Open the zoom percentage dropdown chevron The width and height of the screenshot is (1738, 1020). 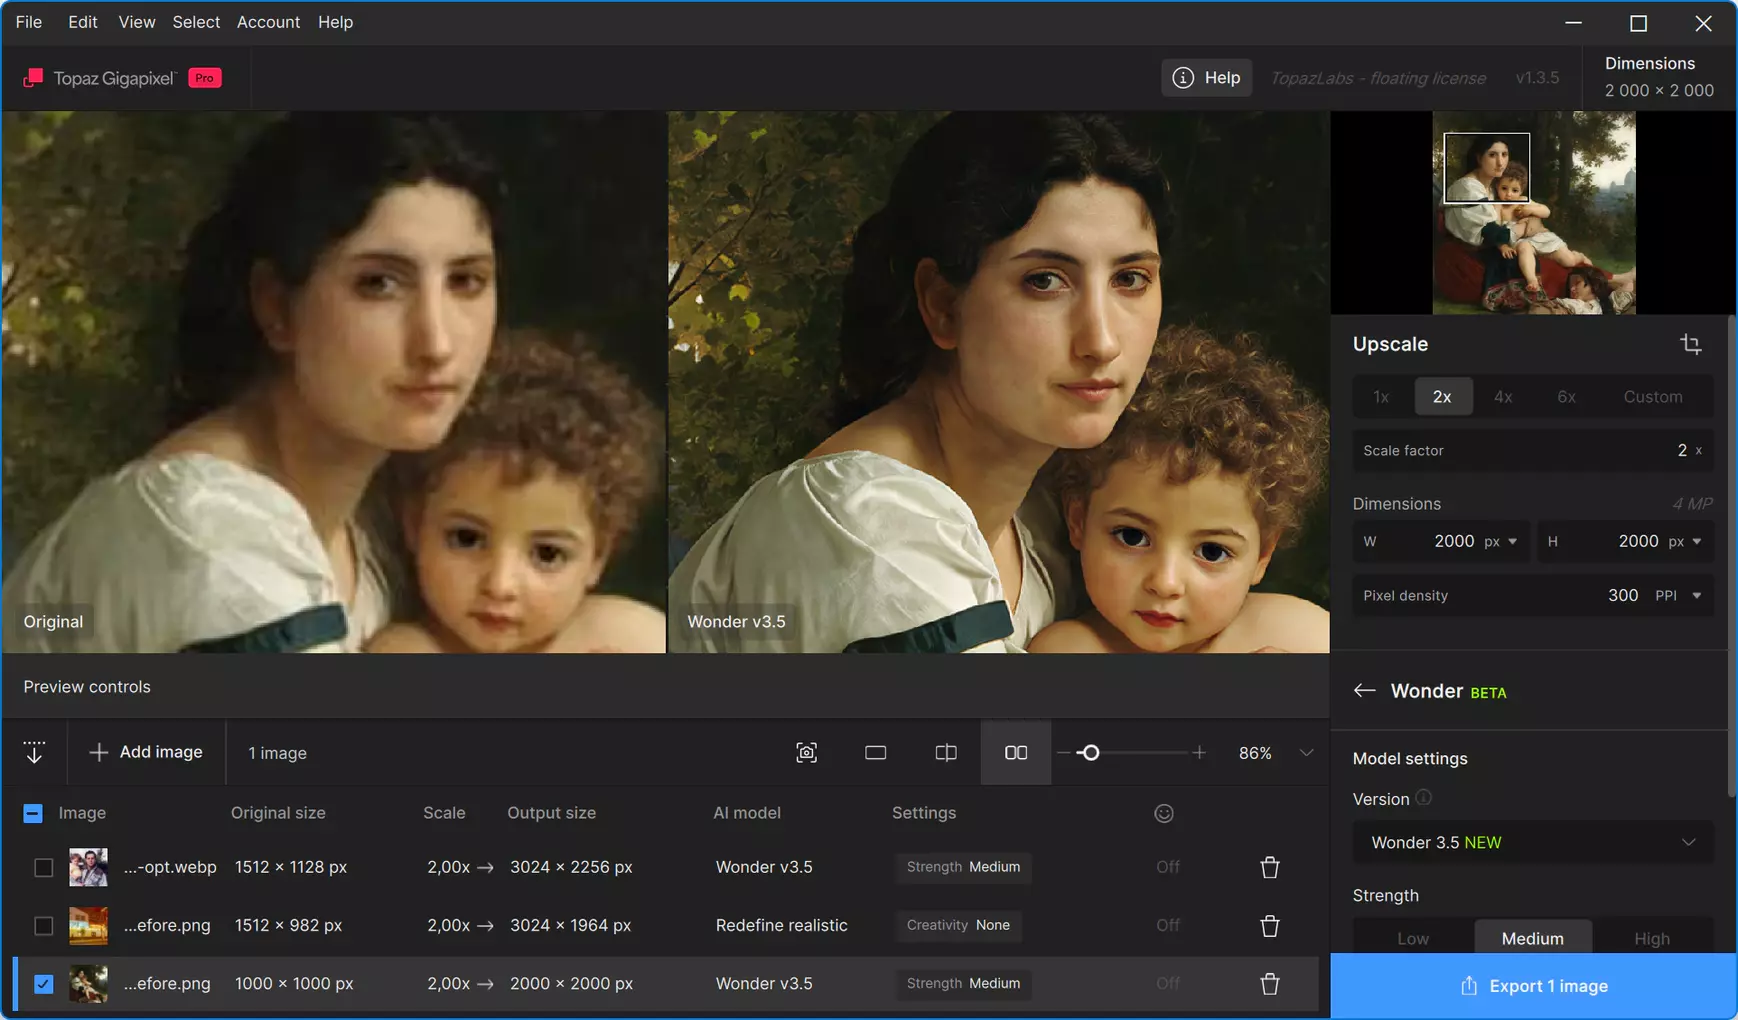[1306, 753]
